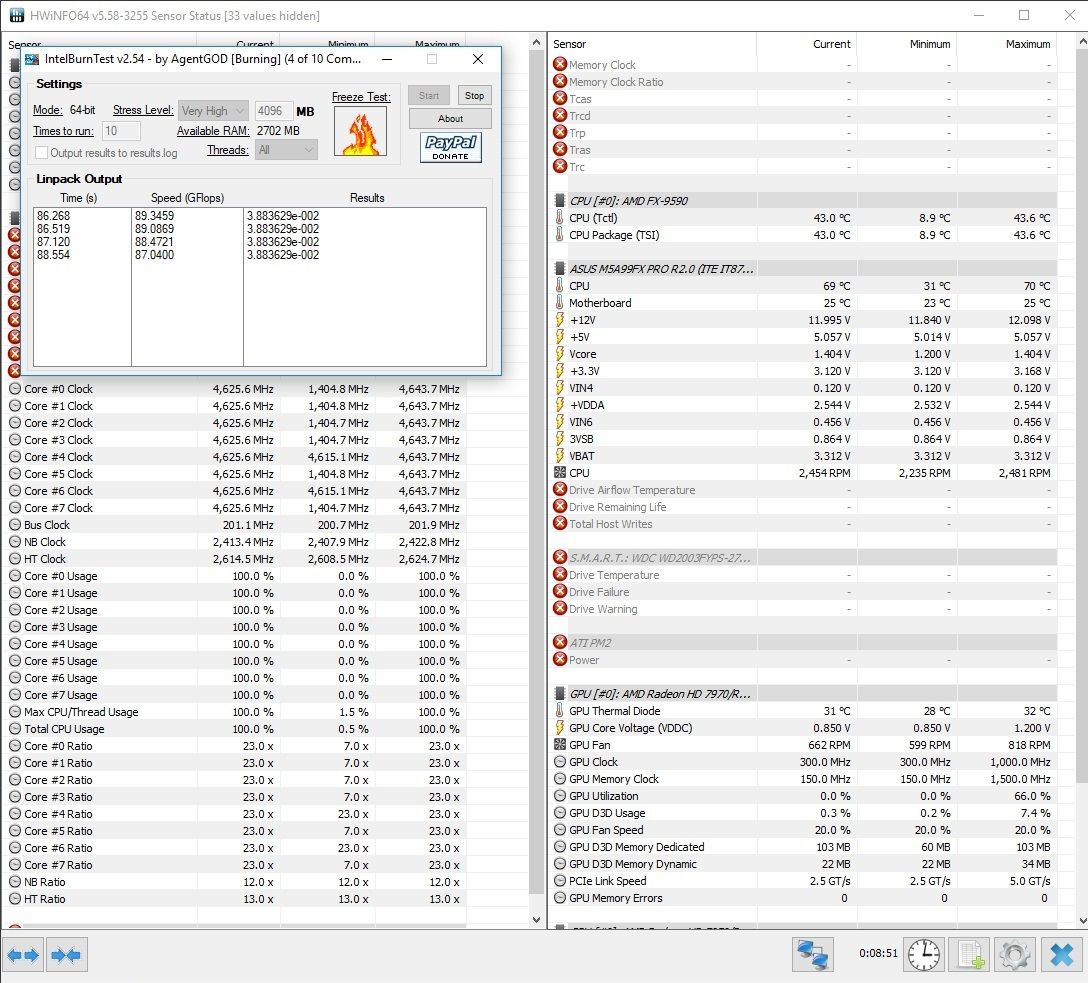Click the CPU (Tctl) thermometer icon
1088x983 pixels.
(559, 217)
